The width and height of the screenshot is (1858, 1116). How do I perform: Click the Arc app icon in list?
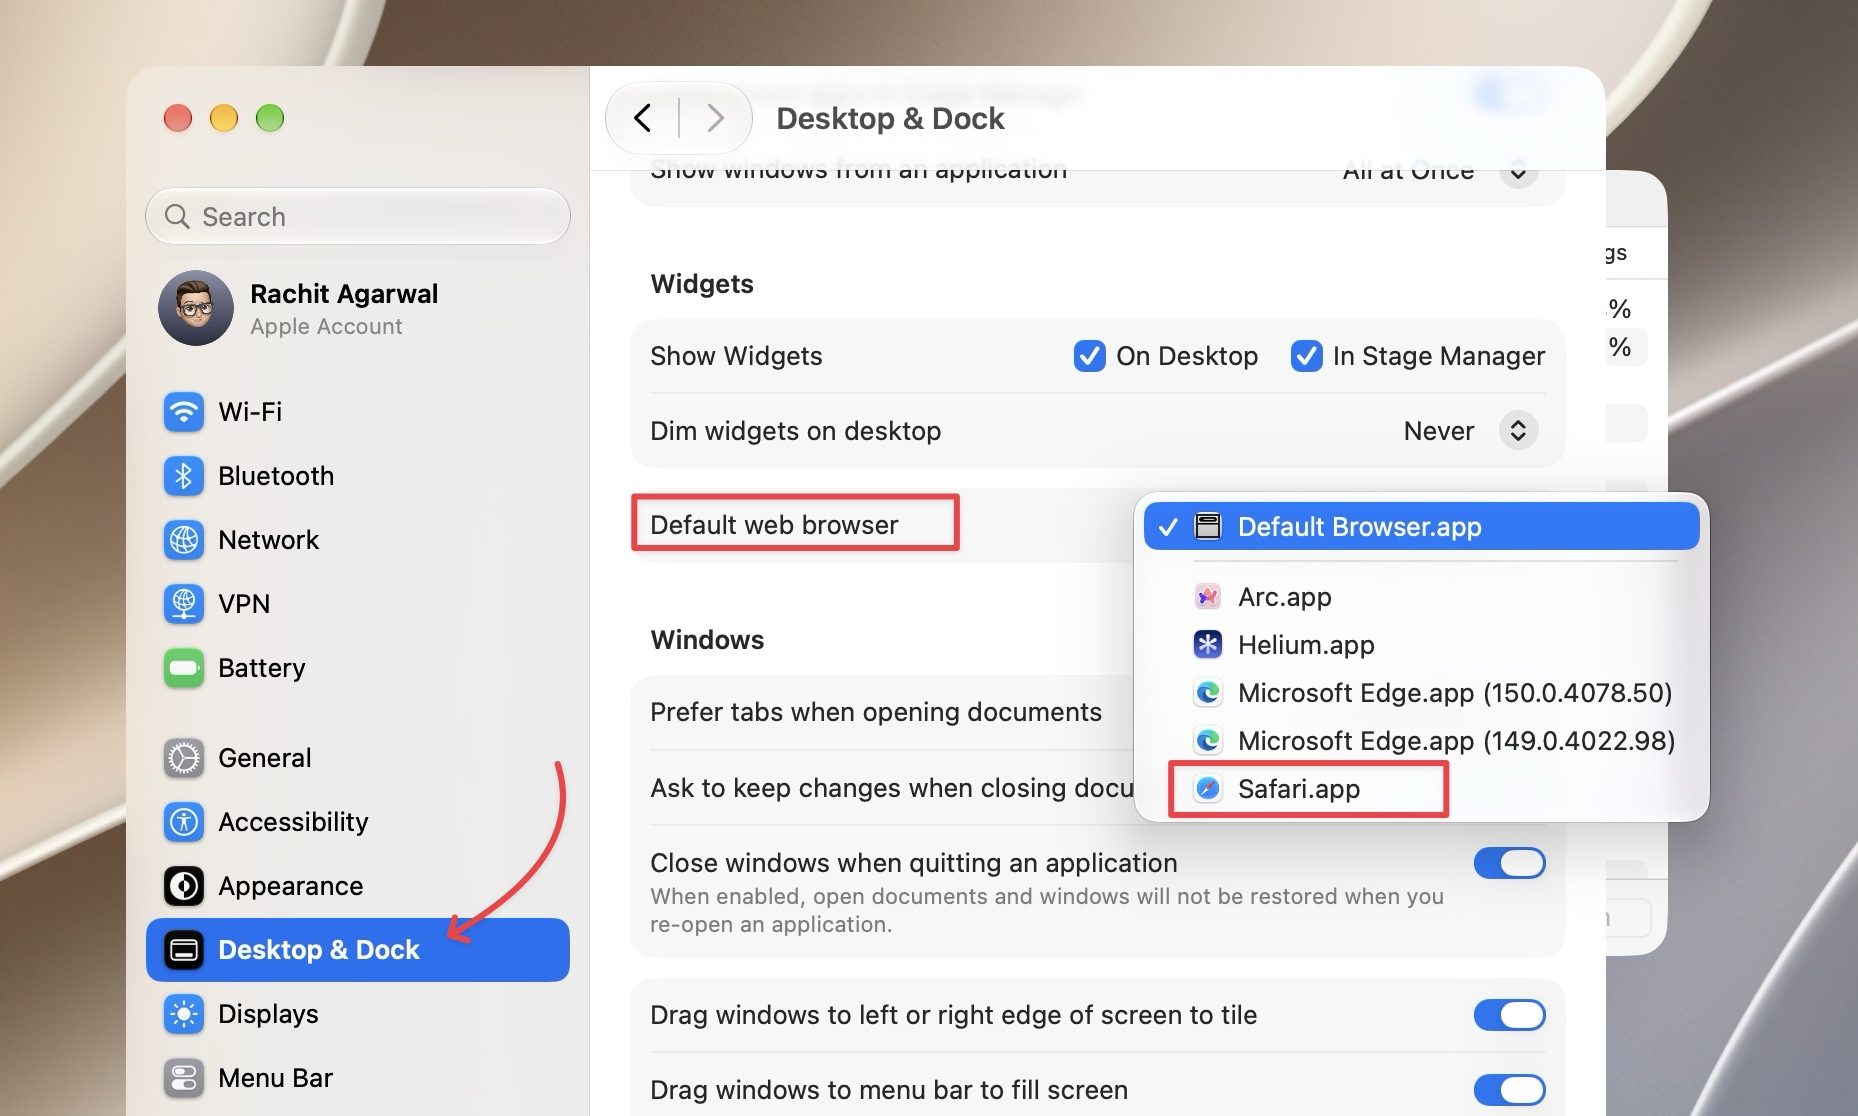1208,597
